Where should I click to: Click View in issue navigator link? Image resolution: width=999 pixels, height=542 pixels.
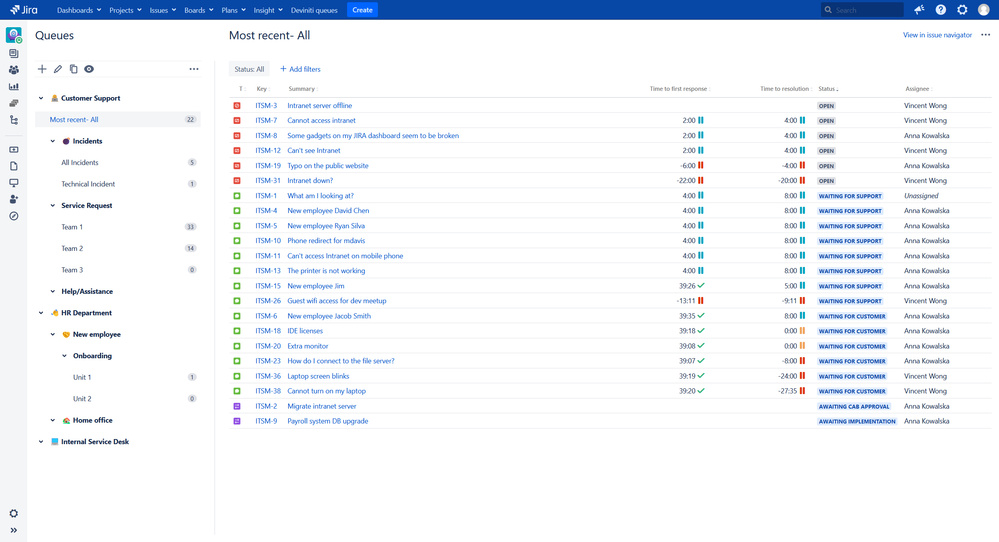click(937, 35)
